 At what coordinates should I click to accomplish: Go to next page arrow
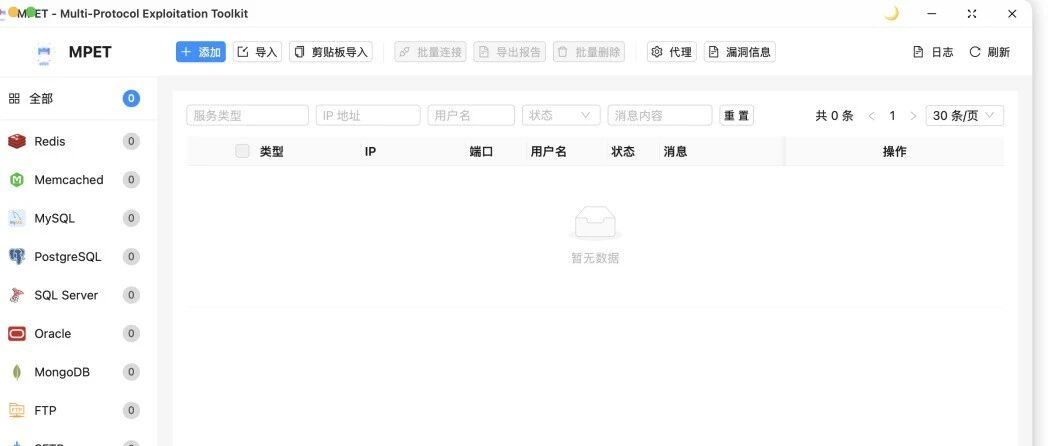click(x=913, y=116)
